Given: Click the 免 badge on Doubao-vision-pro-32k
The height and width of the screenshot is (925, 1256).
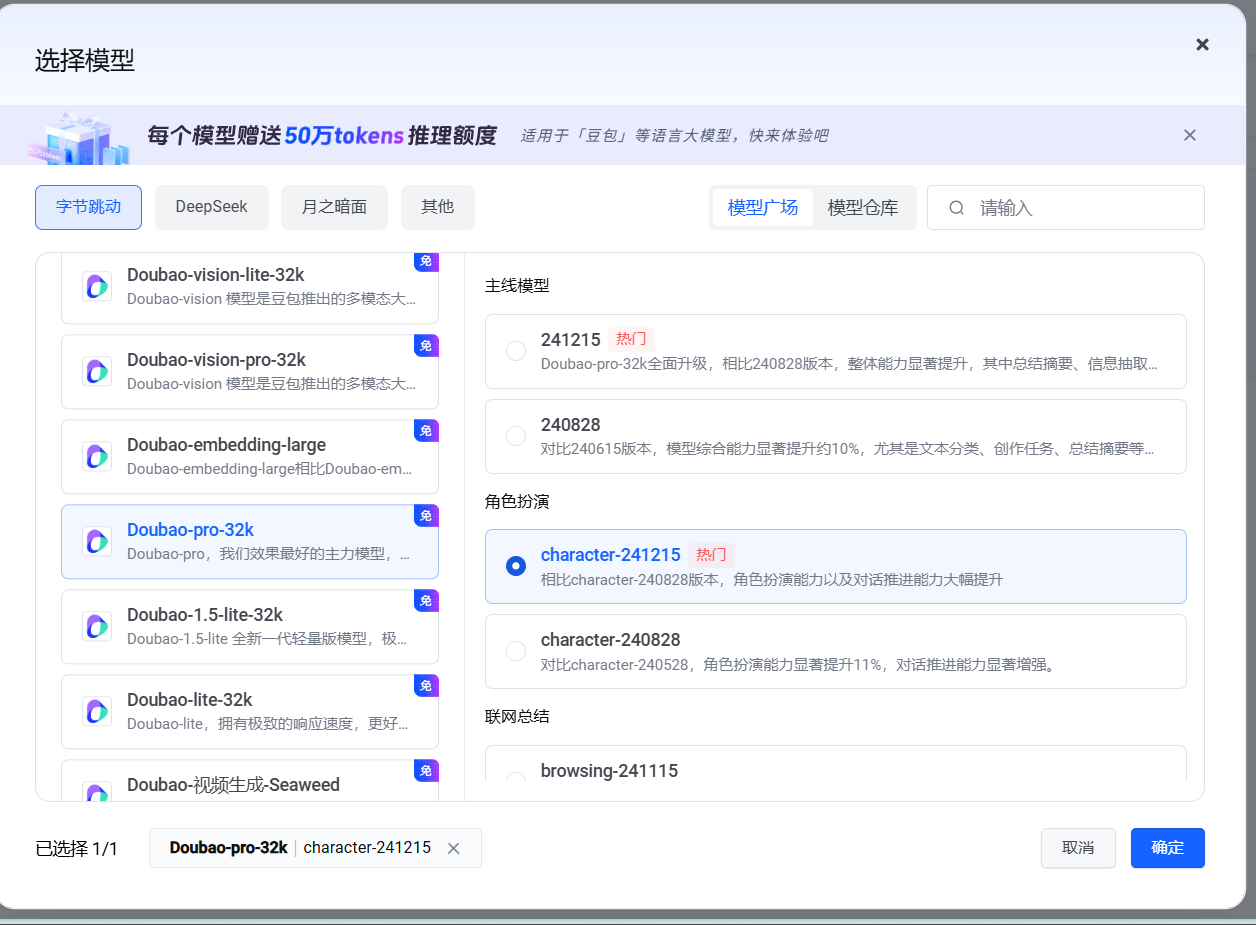Looking at the screenshot, I should [427, 346].
